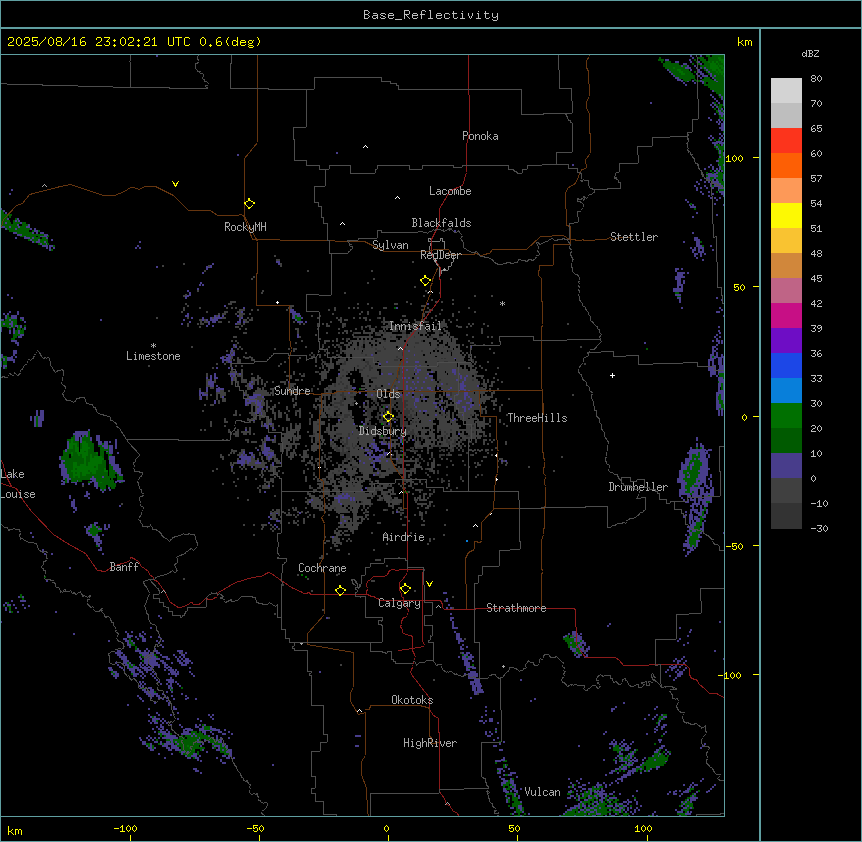Click the -100 tick on vertical km axis
Viewport: 862px width, 842px height.
point(731,675)
